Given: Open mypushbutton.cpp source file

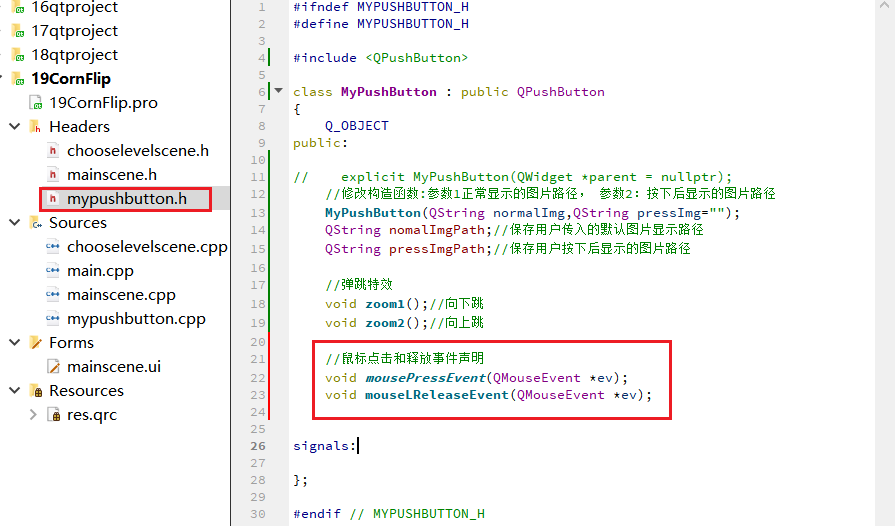Looking at the screenshot, I should coord(136,319).
